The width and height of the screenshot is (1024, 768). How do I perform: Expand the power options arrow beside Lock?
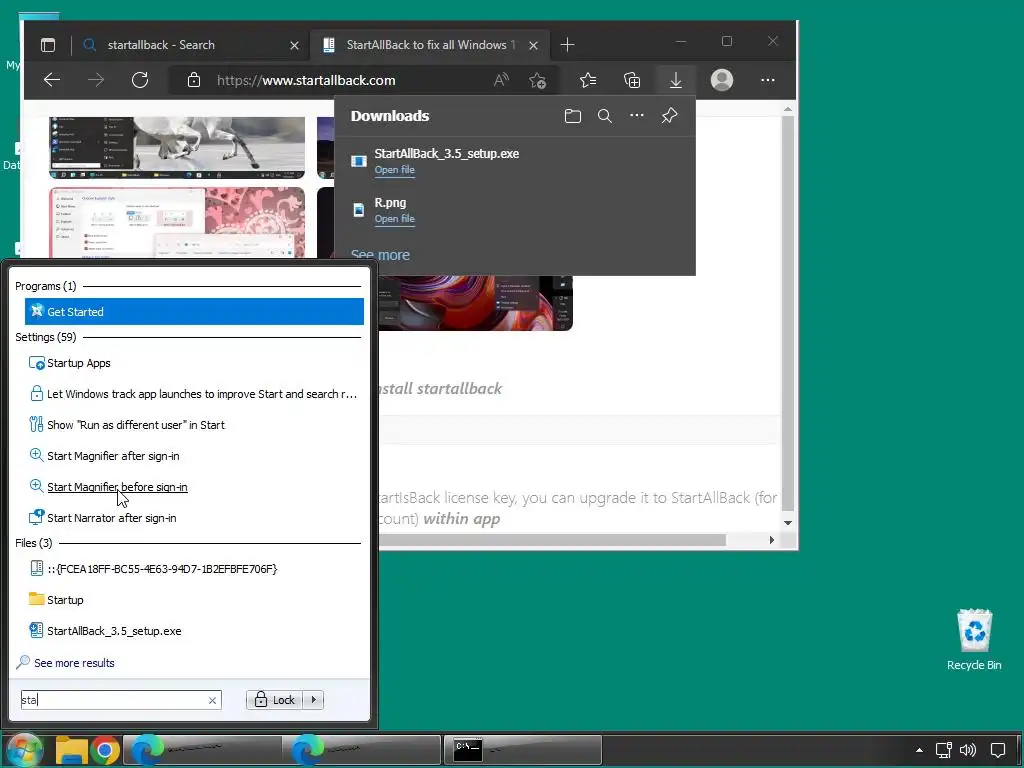coord(314,700)
